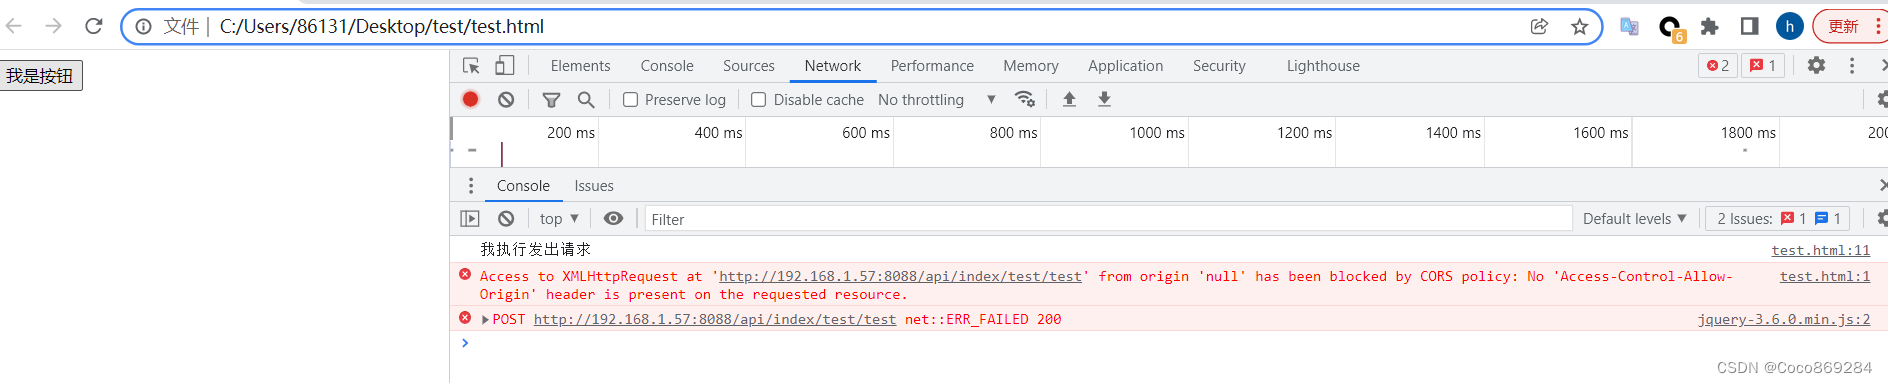Image resolution: width=1888 pixels, height=383 pixels.
Task: Open network conditions wifi icon
Action: pyautogui.click(x=1024, y=99)
